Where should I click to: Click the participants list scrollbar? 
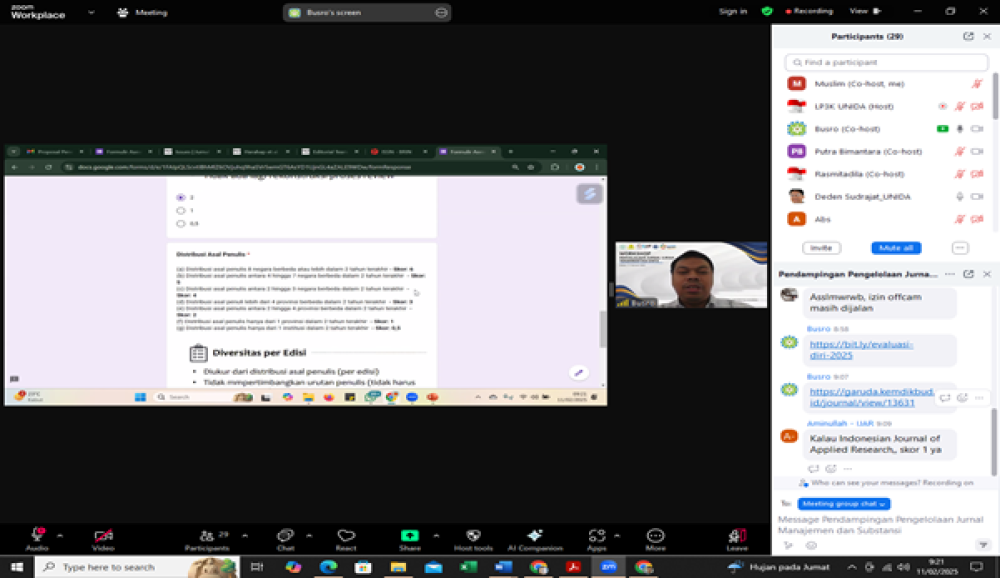(x=995, y=96)
